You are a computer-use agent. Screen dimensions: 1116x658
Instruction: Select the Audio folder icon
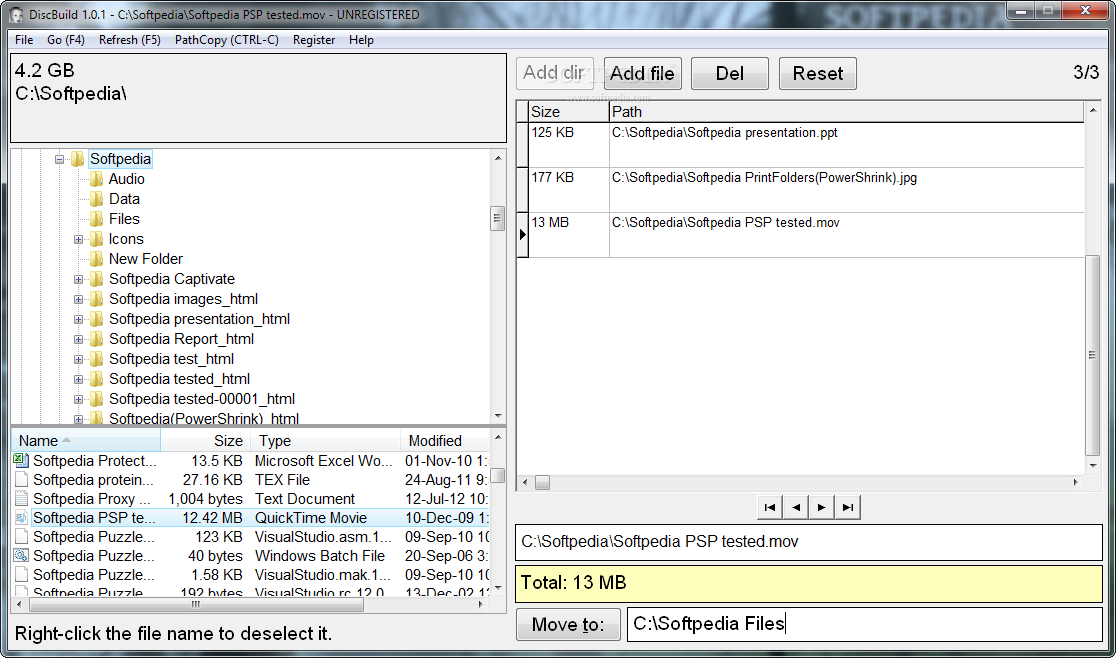[x=96, y=179]
